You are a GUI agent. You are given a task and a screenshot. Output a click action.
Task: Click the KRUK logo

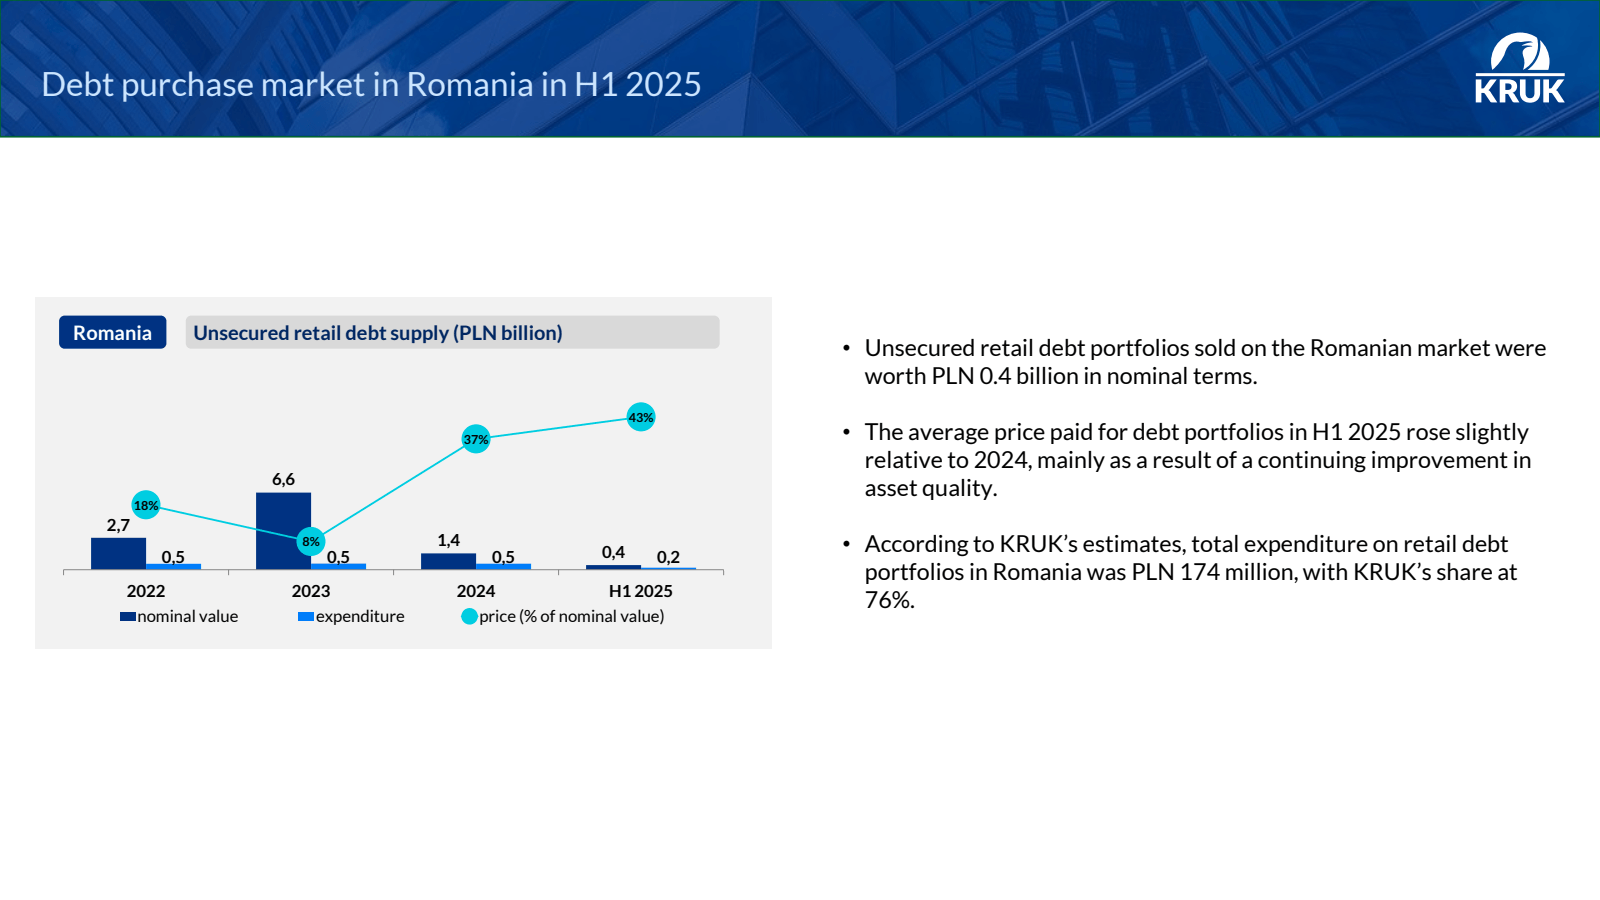(1519, 68)
